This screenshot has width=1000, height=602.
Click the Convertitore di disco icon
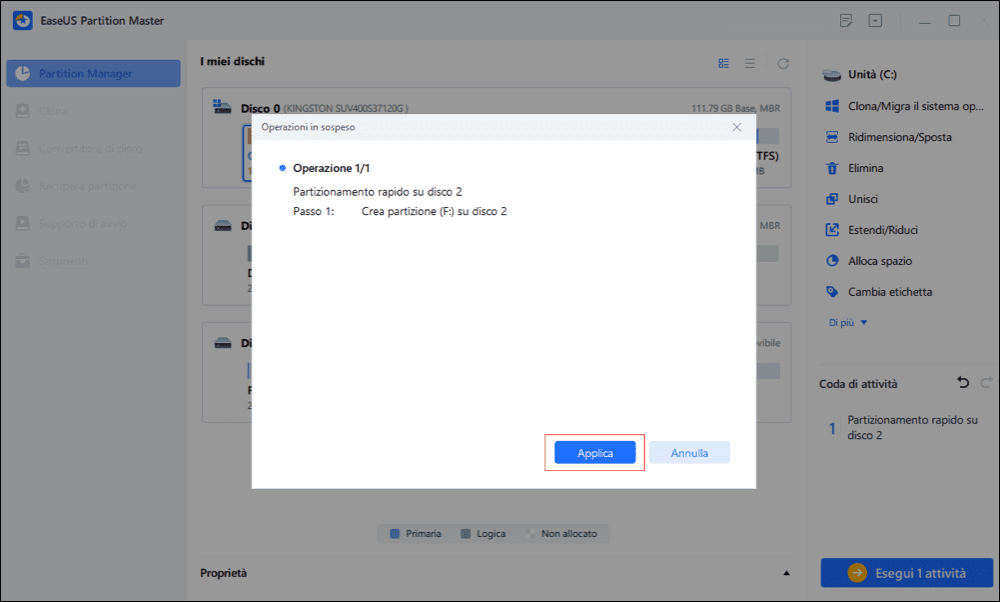tap(23, 149)
